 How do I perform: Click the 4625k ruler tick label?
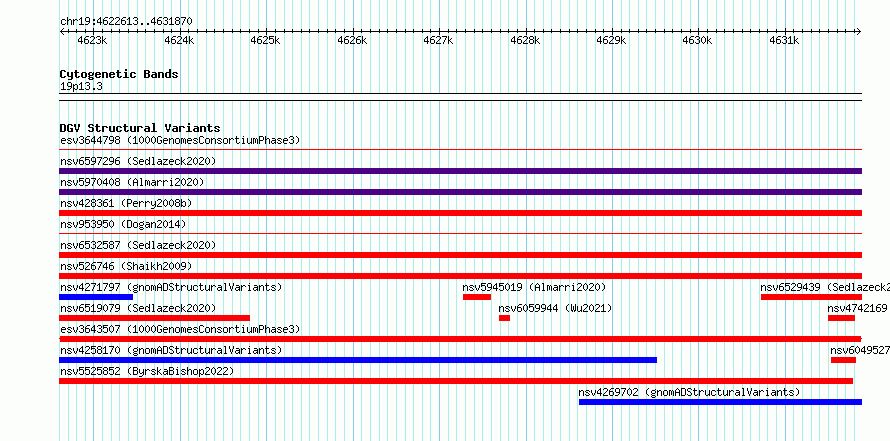[265, 40]
